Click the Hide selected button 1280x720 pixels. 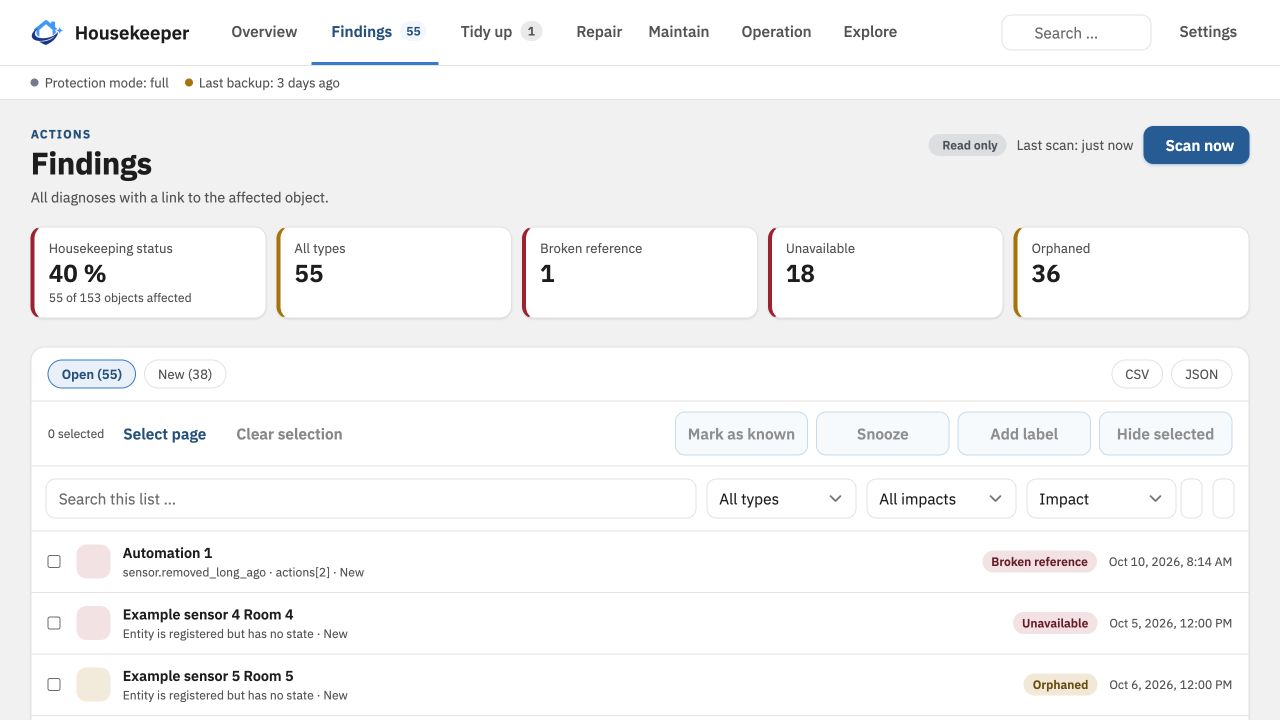click(1165, 434)
